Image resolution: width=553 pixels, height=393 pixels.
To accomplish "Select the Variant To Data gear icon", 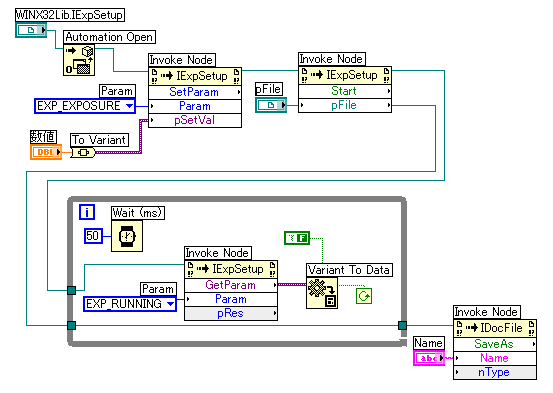I will [322, 293].
